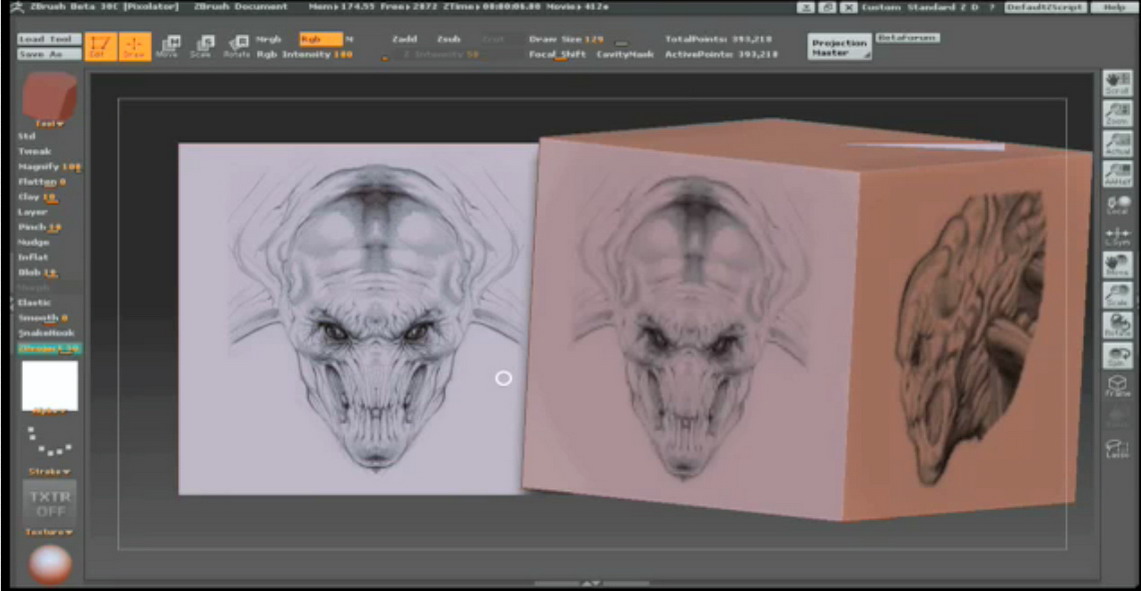Click the Spin icon in right shelf

[x=1117, y=356]
